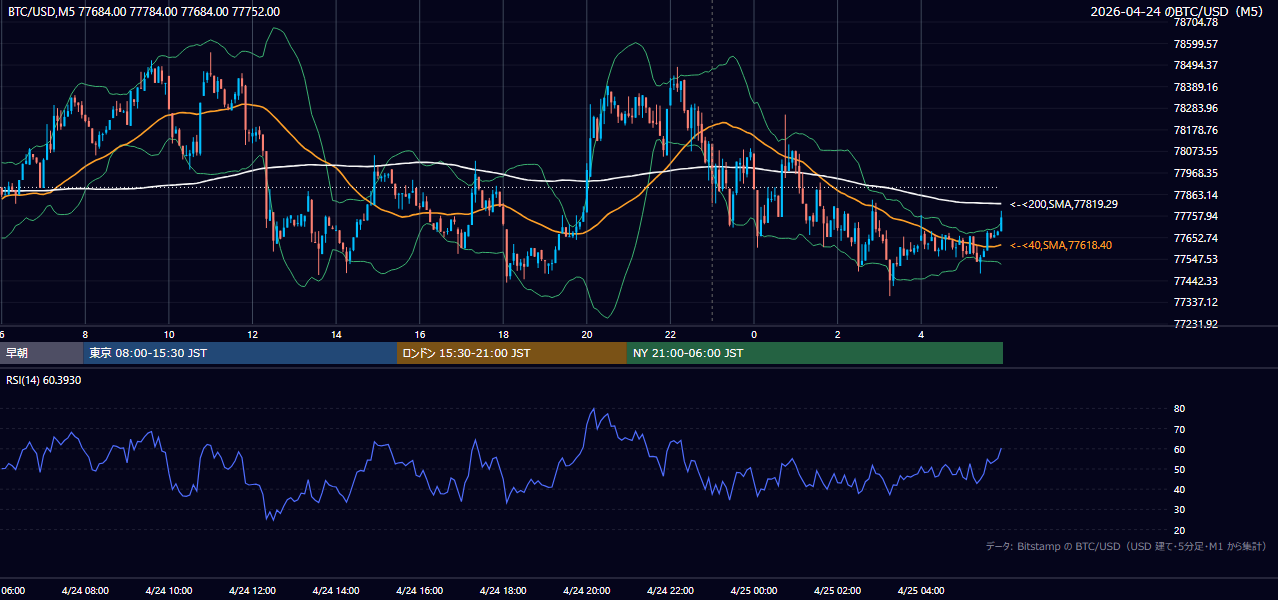Click the 4/25 04:00 bottom time label
Screen dimensions: 1278x600
922,591
